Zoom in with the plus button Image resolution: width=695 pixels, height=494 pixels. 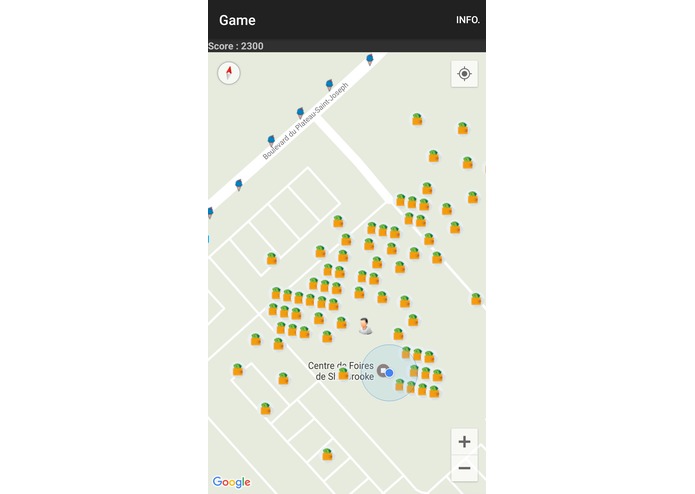tap(464, 441)
